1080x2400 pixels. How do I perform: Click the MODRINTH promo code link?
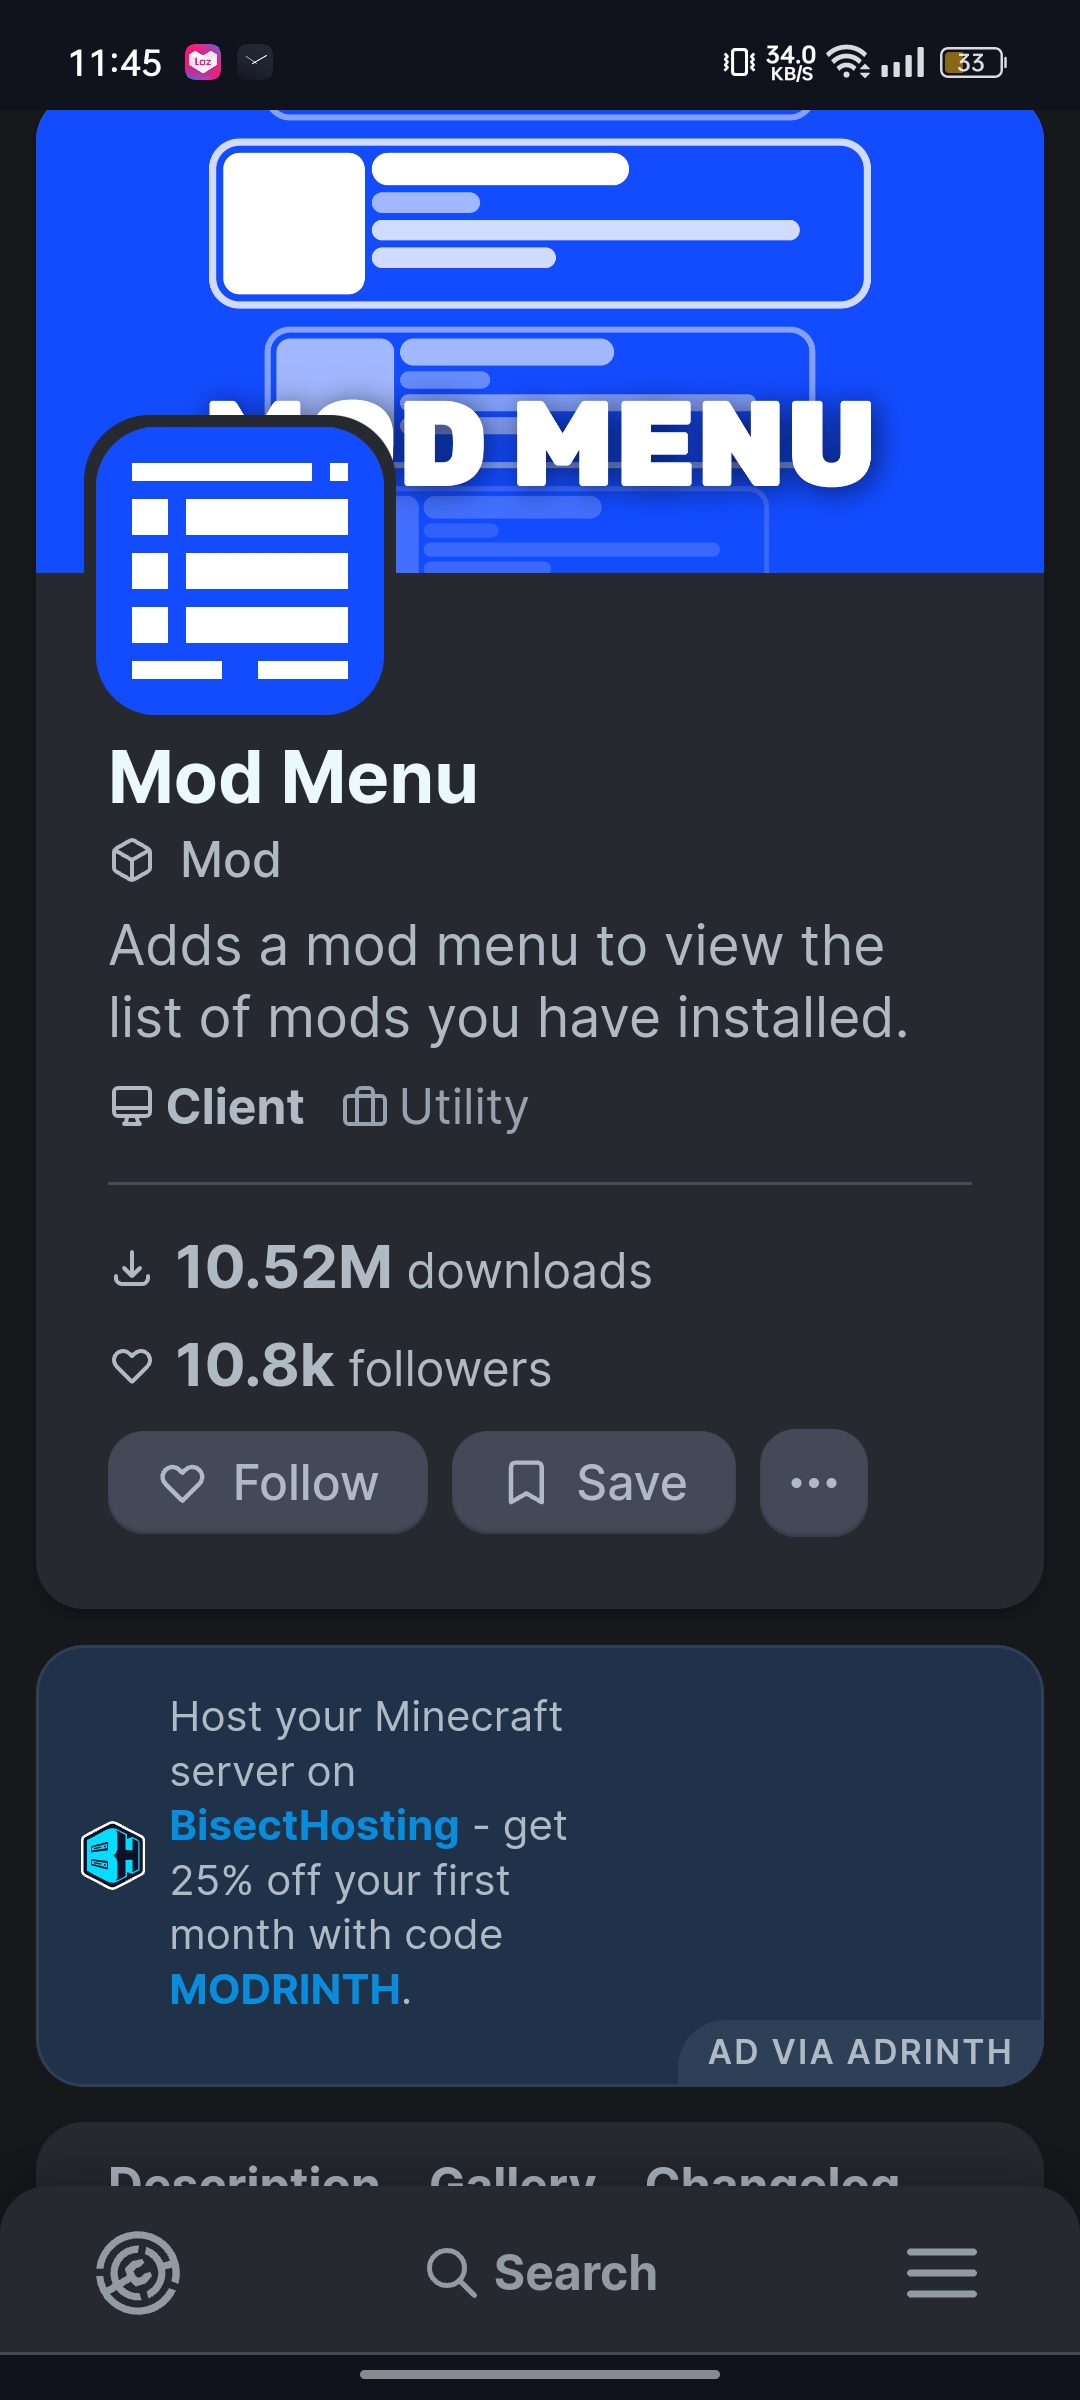(x=286, y=1990)
